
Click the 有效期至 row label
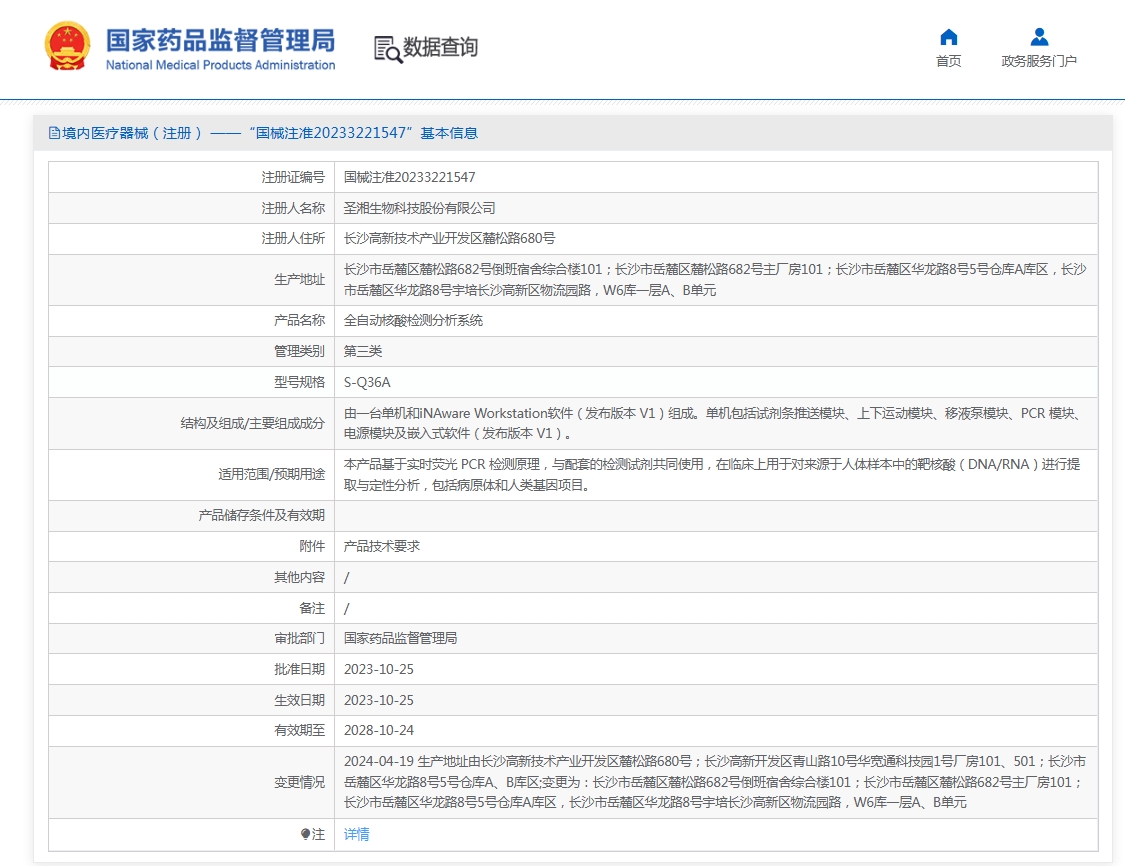click(299, 730)
